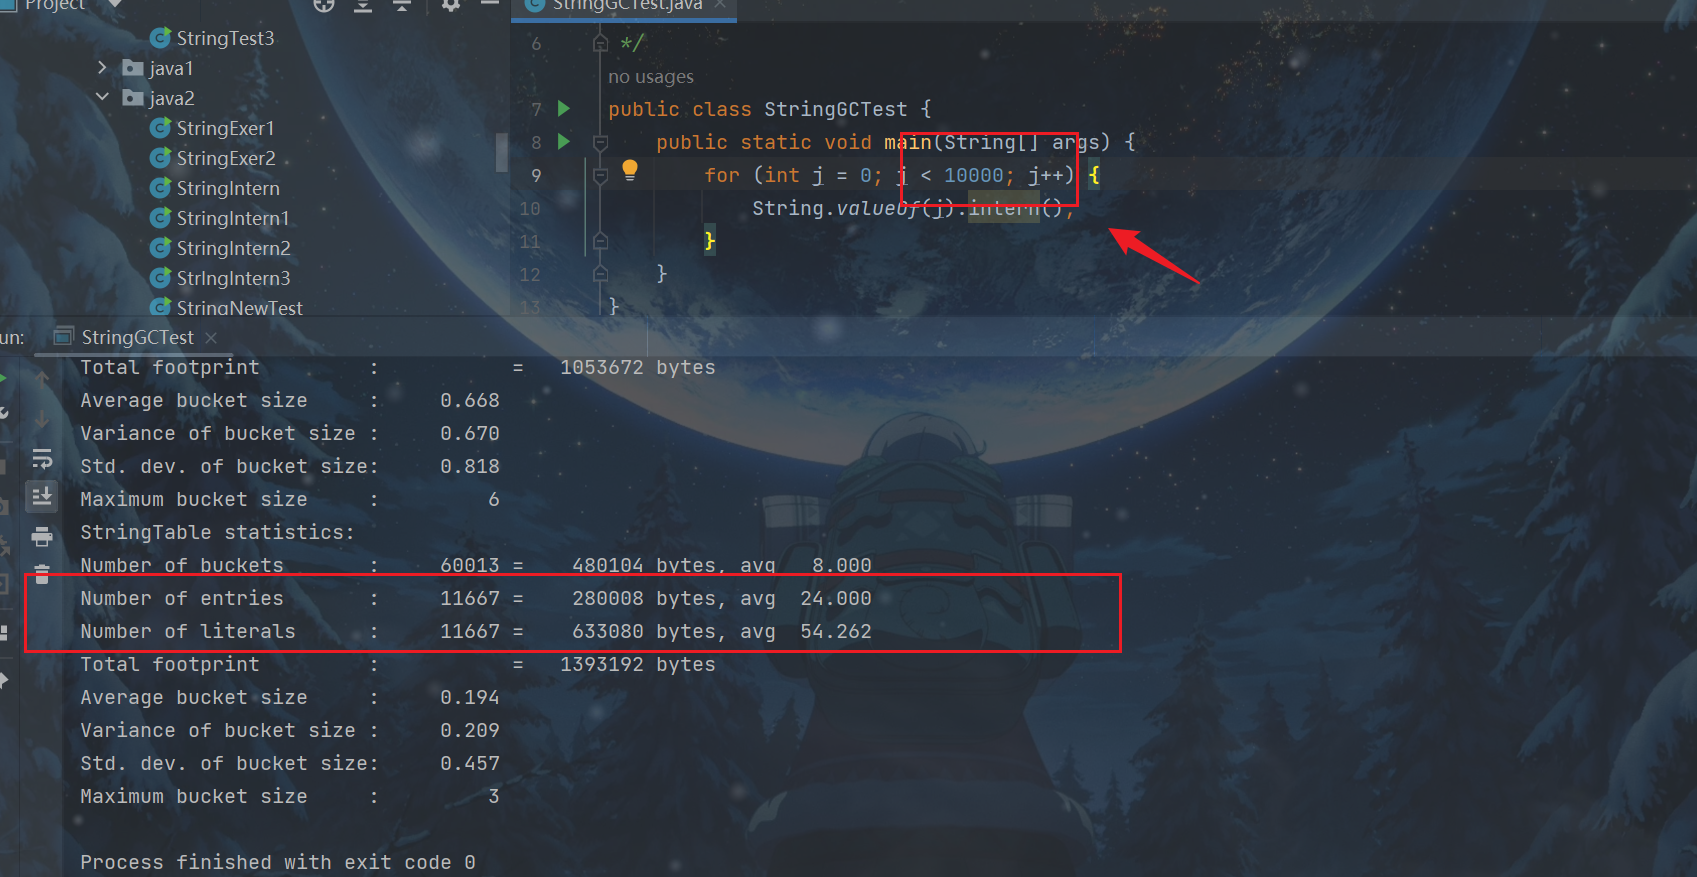
Task: Select StringExer1 in the project tree
Action: point(225,128)
